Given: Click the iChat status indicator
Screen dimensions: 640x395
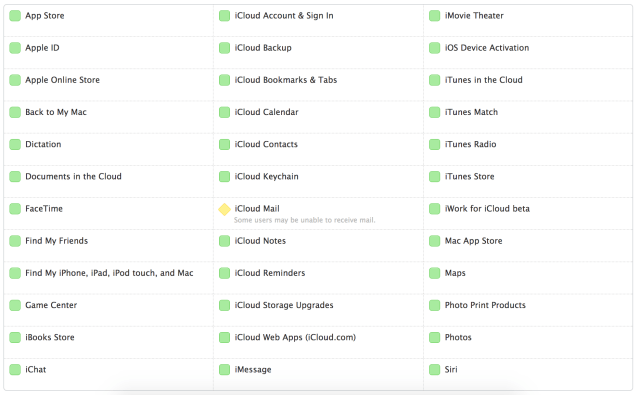Looking at the screenshot, I should click(15, 370).
